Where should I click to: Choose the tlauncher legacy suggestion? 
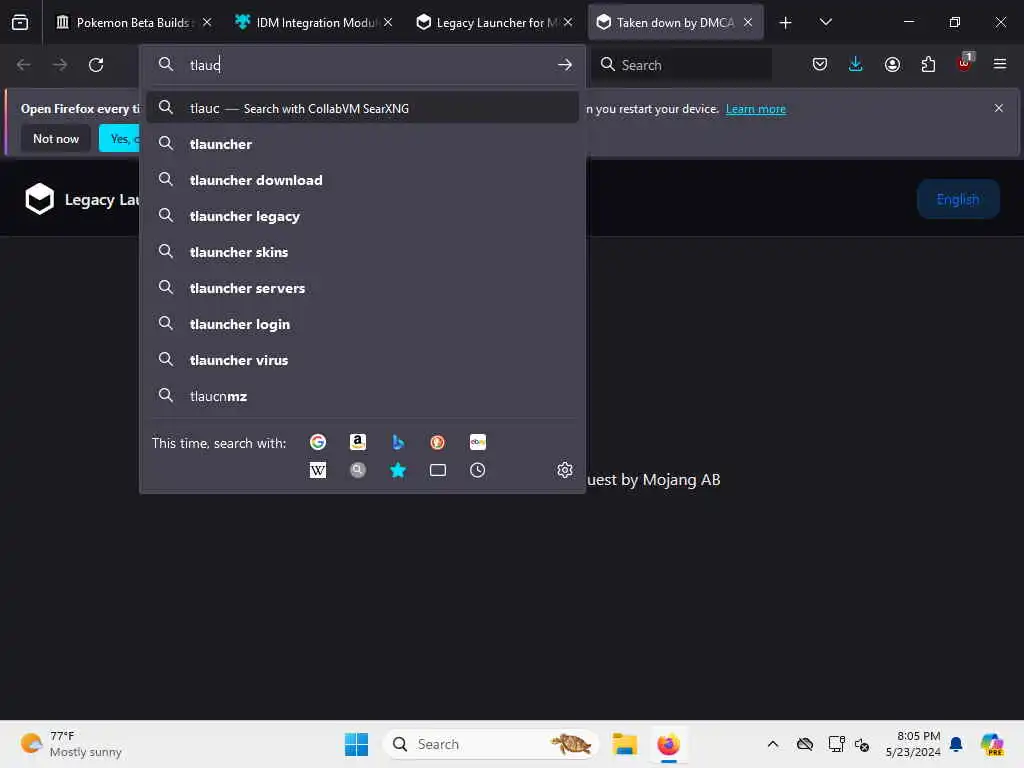point(362,216)
